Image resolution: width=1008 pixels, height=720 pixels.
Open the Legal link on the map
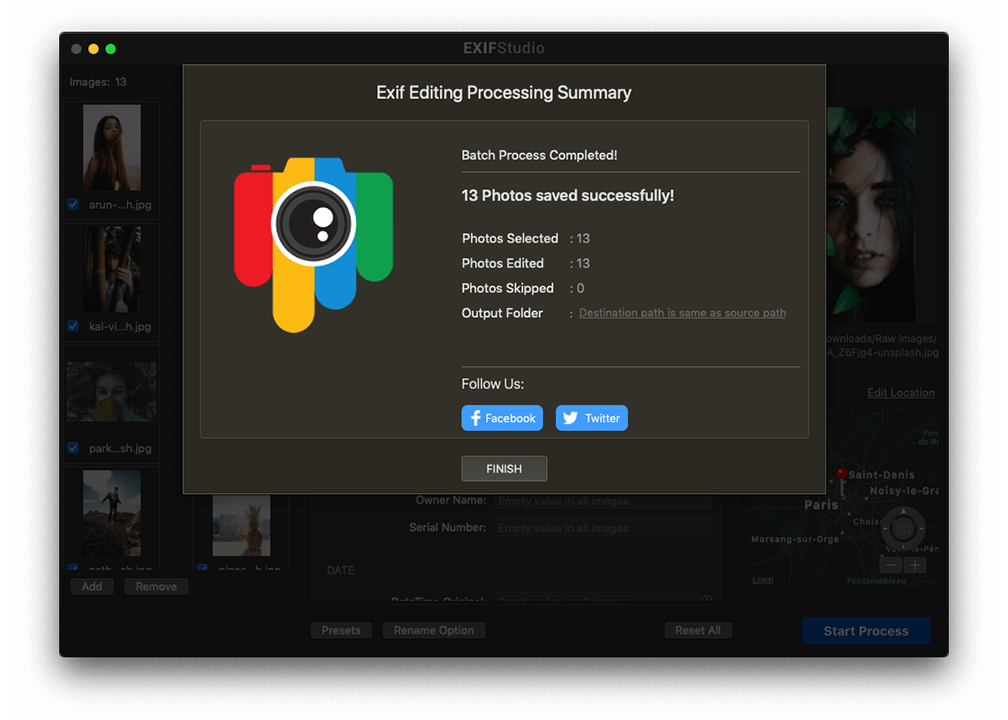762,580
